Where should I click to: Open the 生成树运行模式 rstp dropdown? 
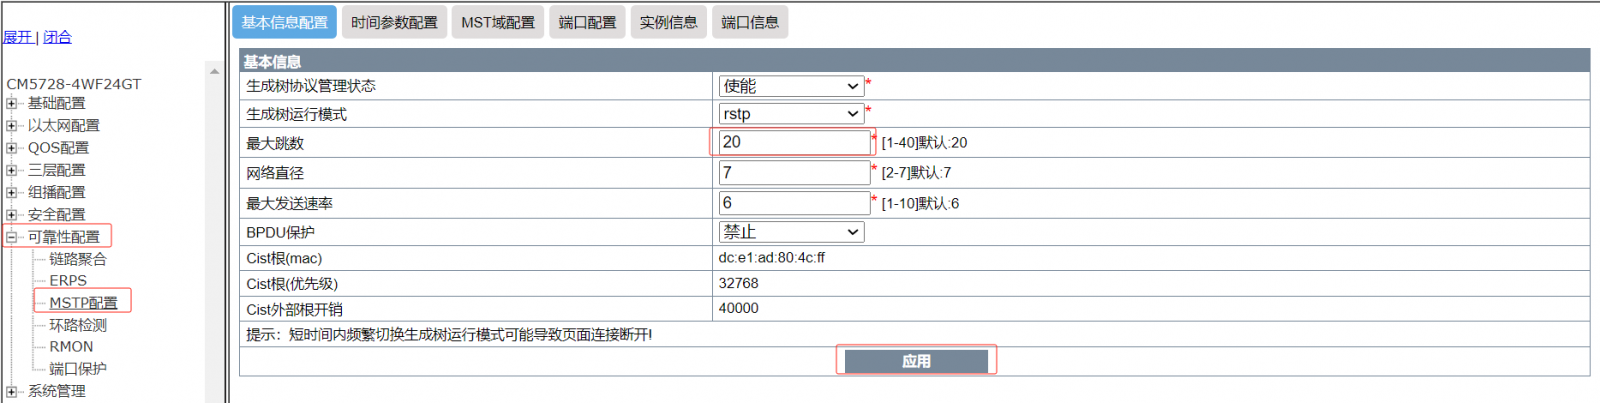(790, 114)
